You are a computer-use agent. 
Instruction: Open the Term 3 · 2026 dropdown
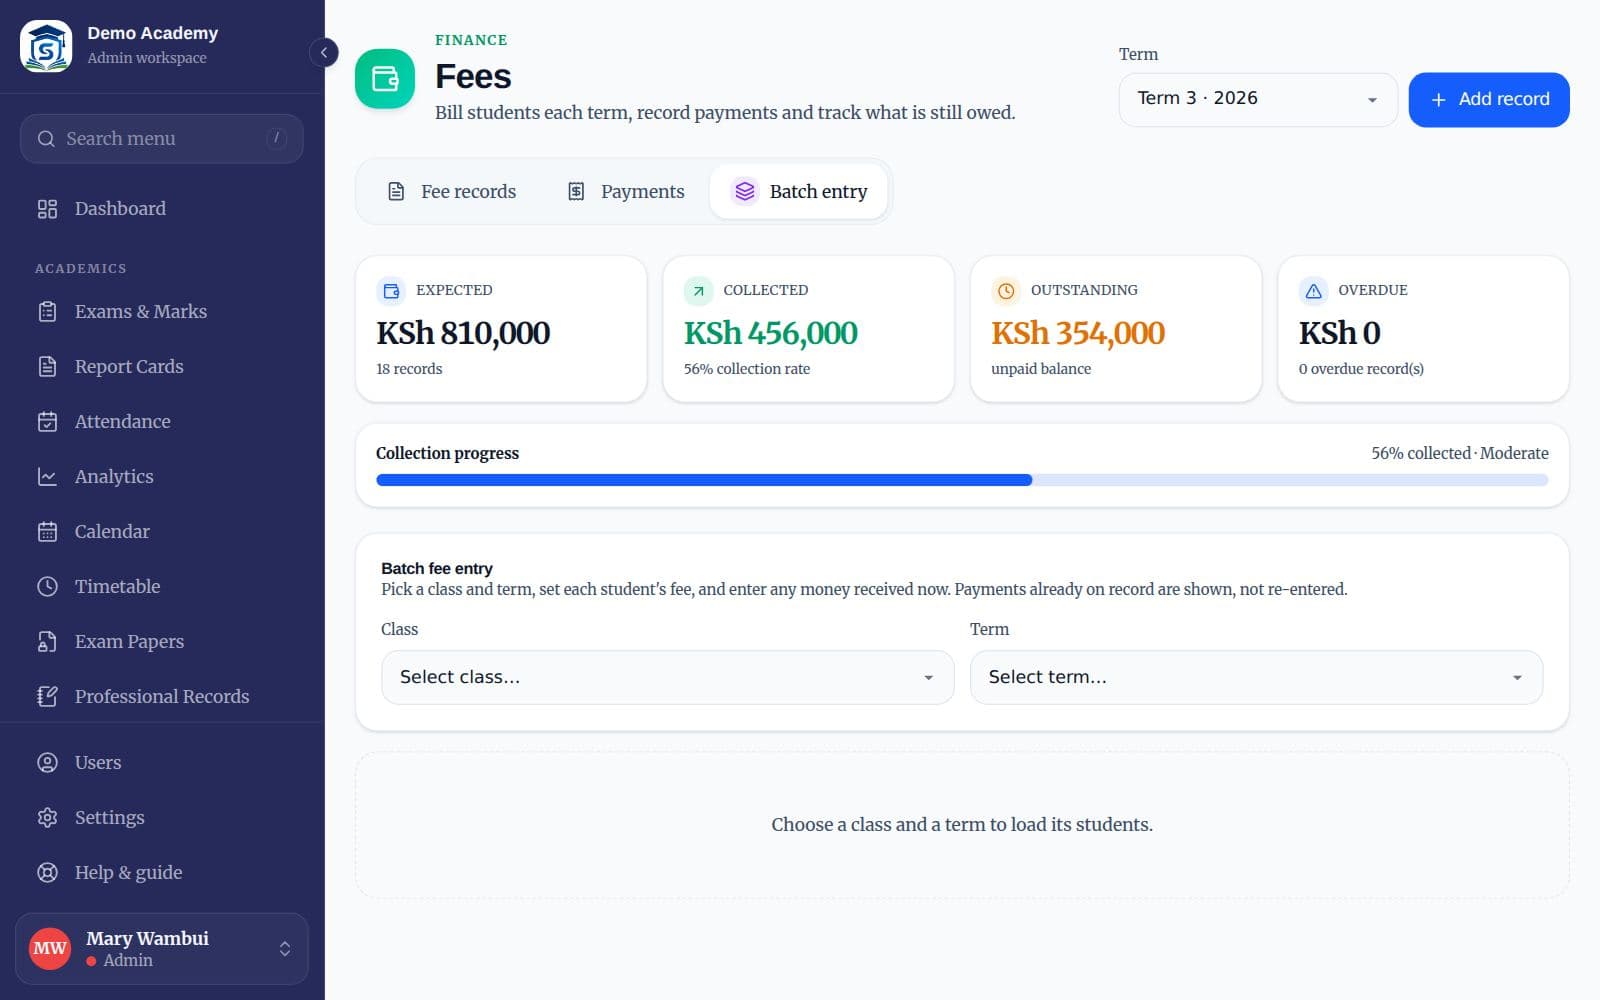tap(1258, 99)
